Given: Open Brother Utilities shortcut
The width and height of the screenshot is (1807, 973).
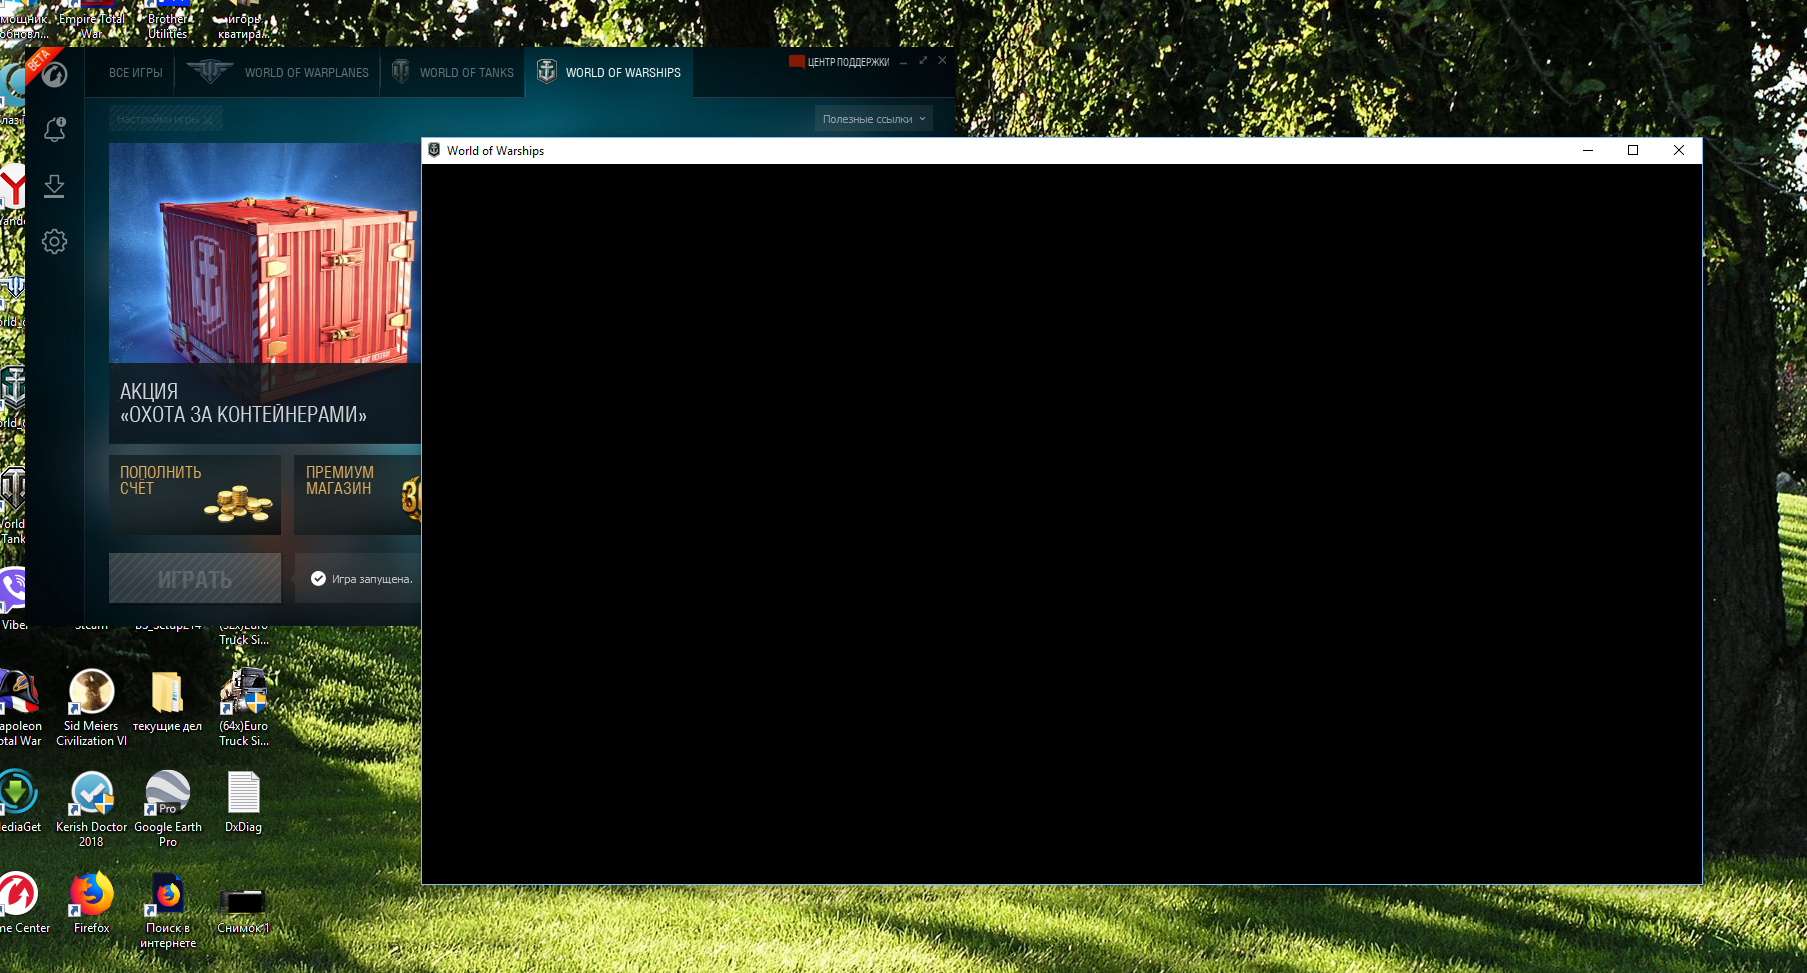Looking at the screenshot, I should [x=167, y=20].
